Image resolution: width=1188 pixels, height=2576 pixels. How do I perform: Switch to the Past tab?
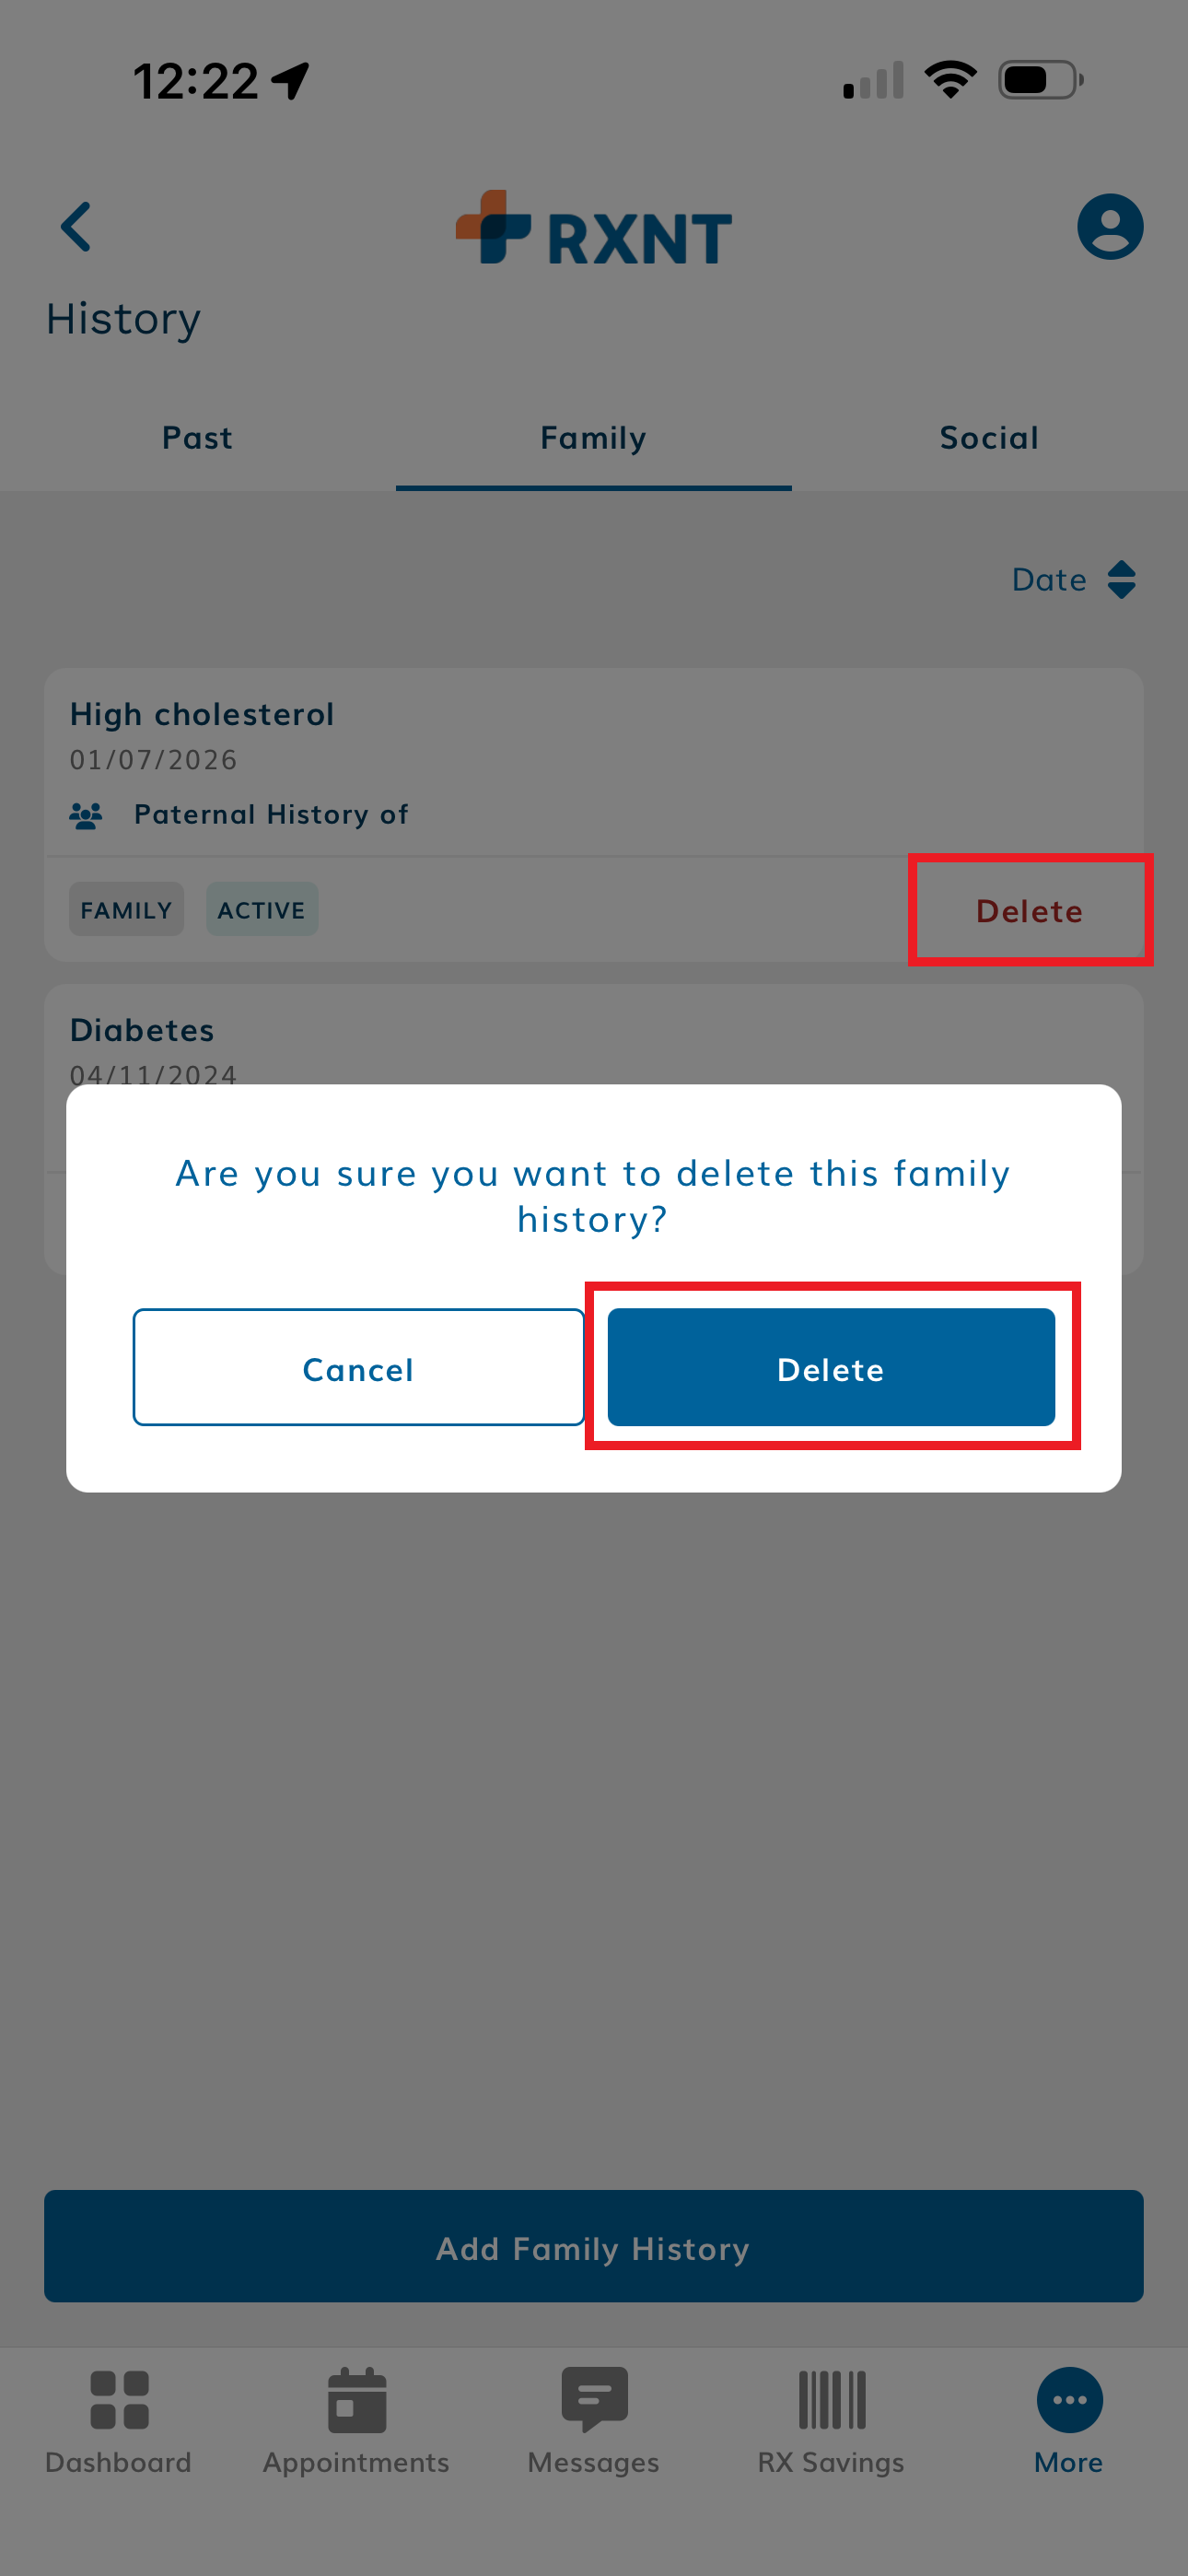[x=197, y=438]
